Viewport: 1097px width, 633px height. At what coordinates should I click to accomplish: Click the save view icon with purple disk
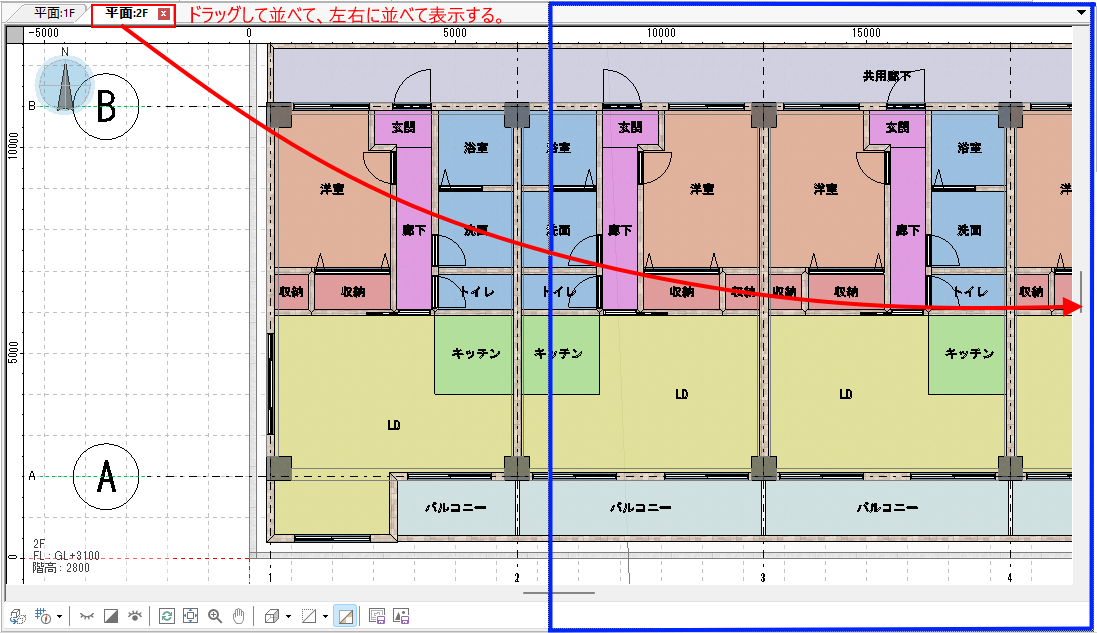[x=377, y=616]
